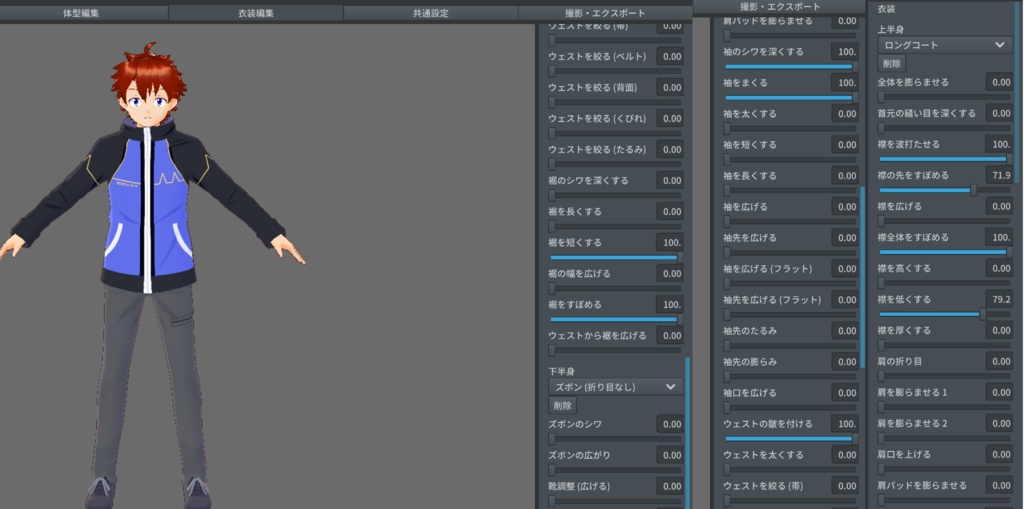Click the 襟を波打たせる slider bar

944,159
